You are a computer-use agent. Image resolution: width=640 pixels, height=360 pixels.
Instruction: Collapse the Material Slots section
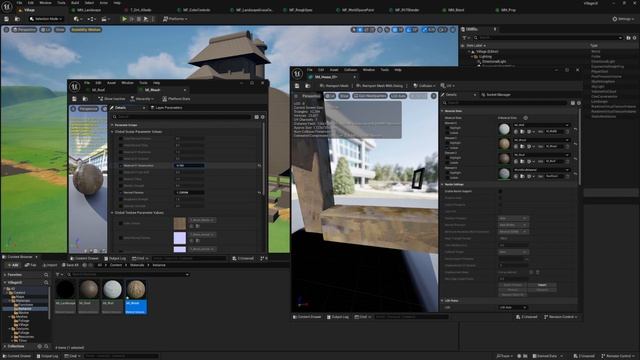(x=442, y=111)
